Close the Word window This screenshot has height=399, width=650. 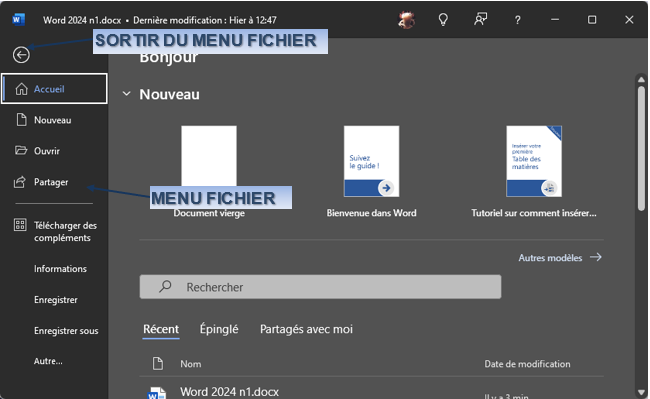[x=629, y=19]
